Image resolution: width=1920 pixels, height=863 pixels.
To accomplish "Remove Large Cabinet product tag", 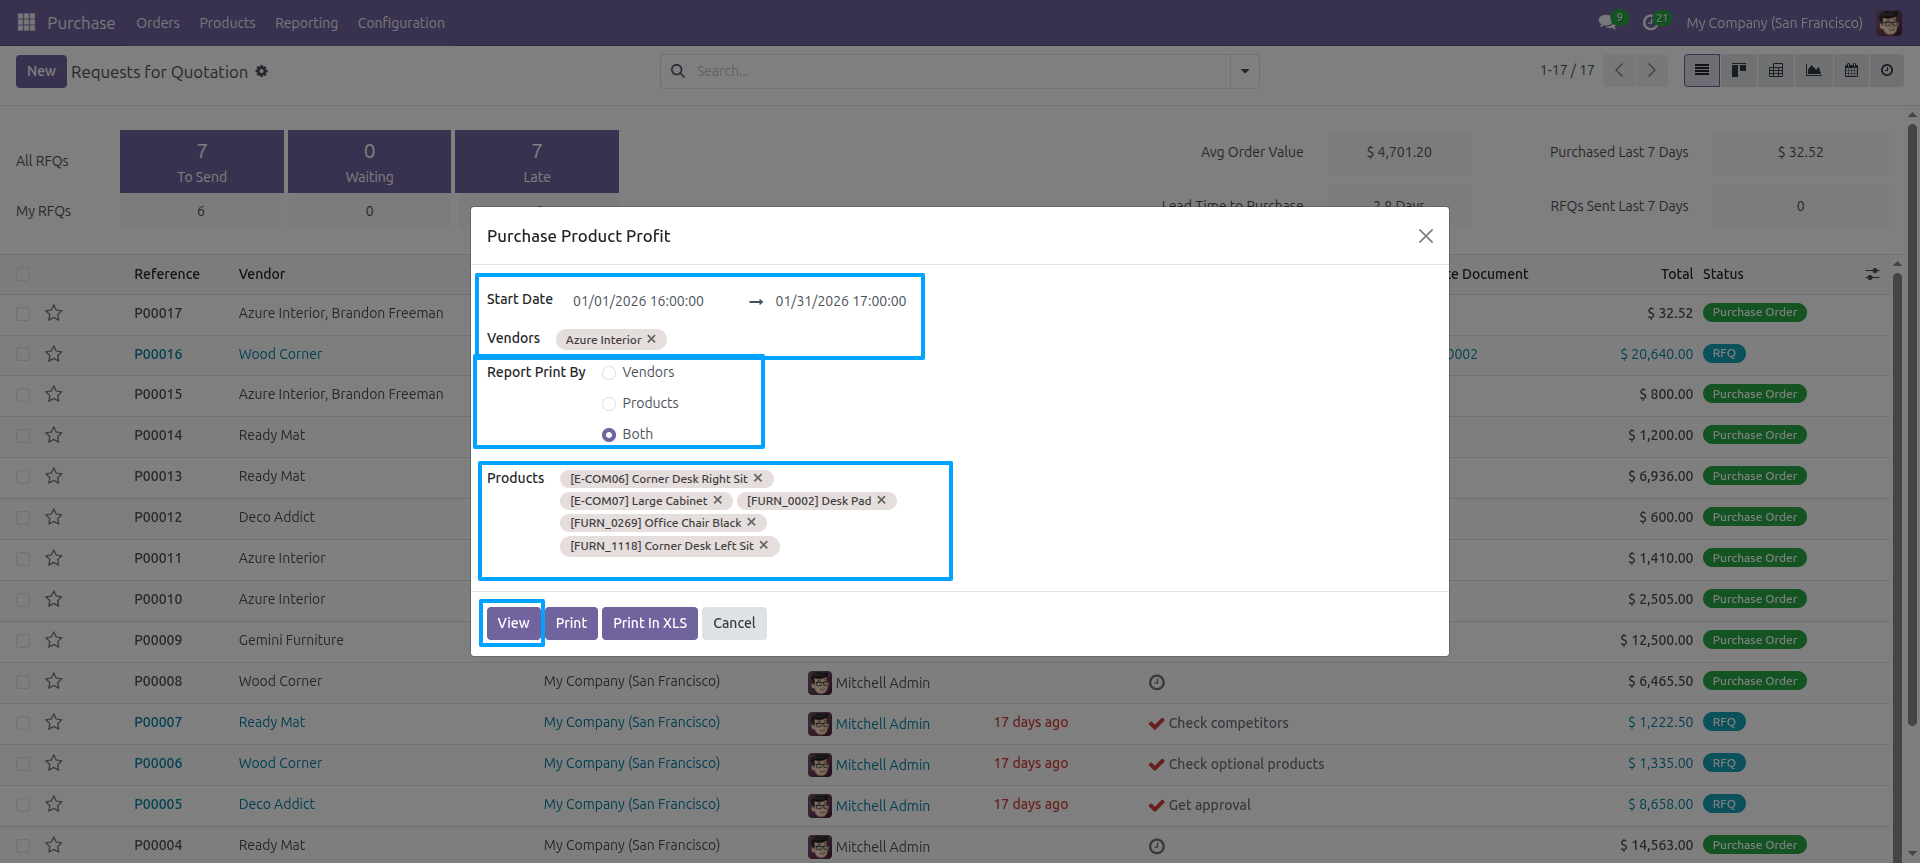I will click(718, 500).
